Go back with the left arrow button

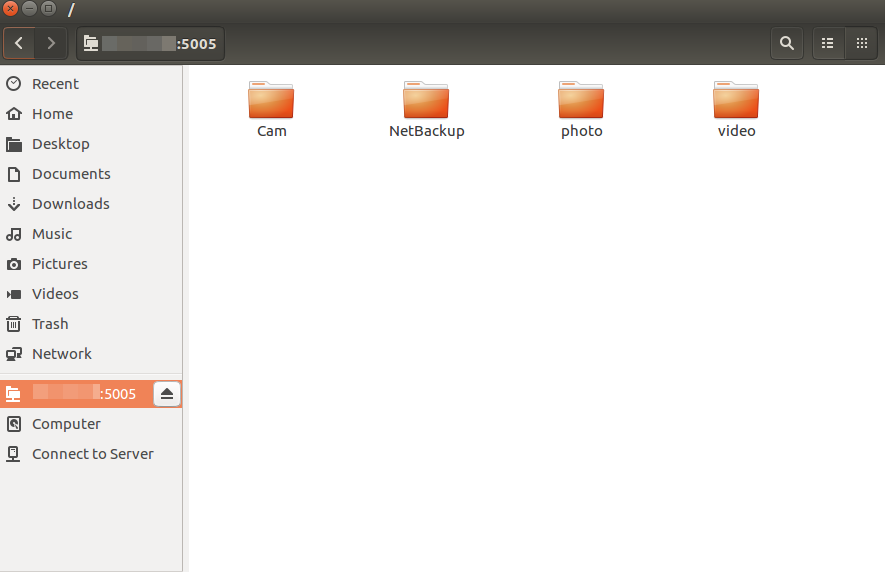[x=19, y=43]
